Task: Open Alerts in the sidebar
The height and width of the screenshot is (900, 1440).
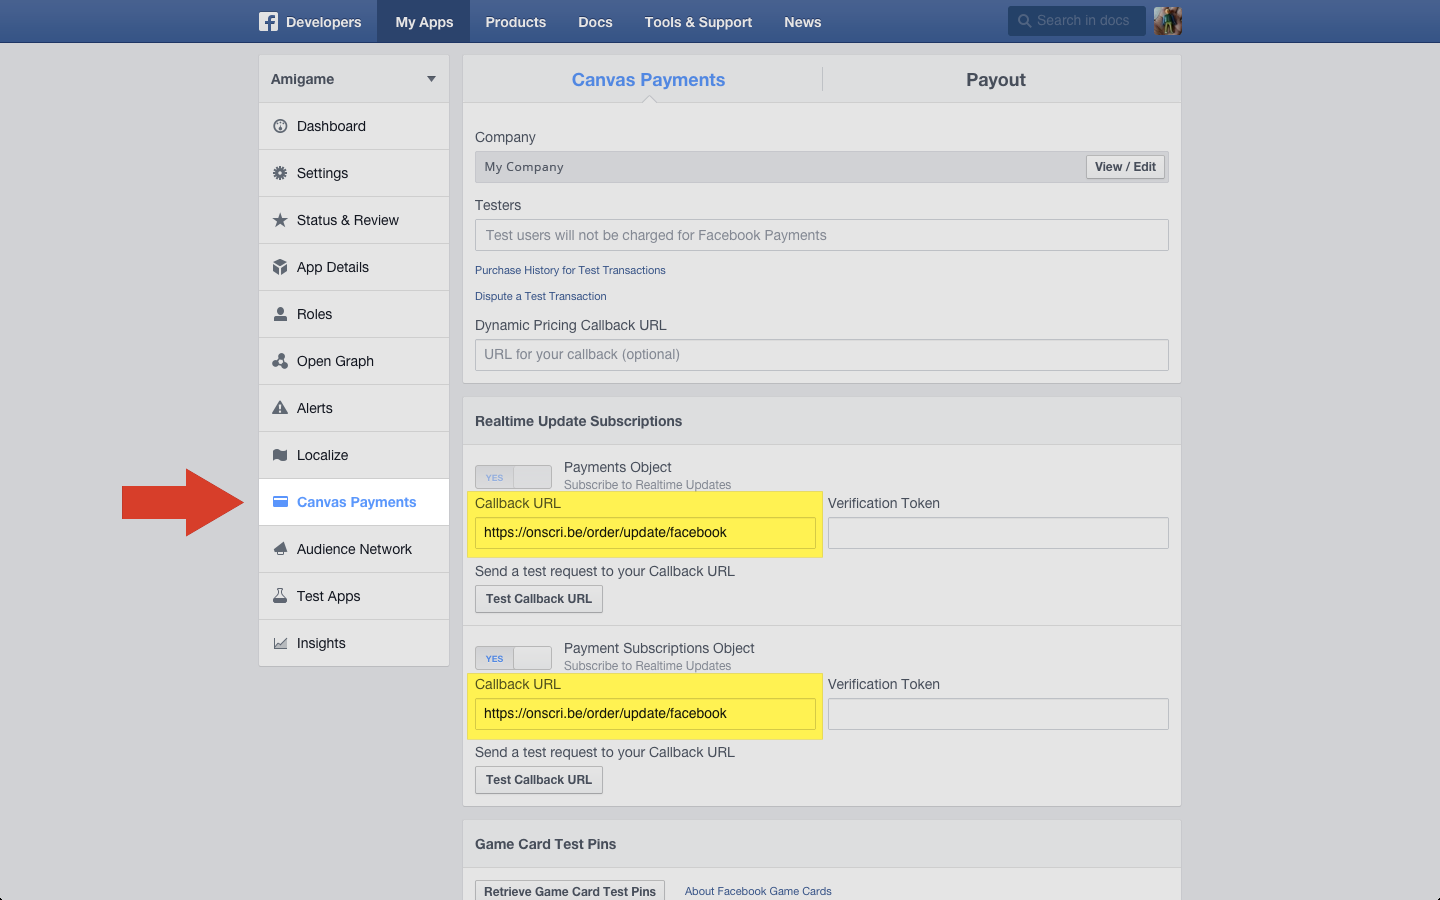Action: (354, 408)
